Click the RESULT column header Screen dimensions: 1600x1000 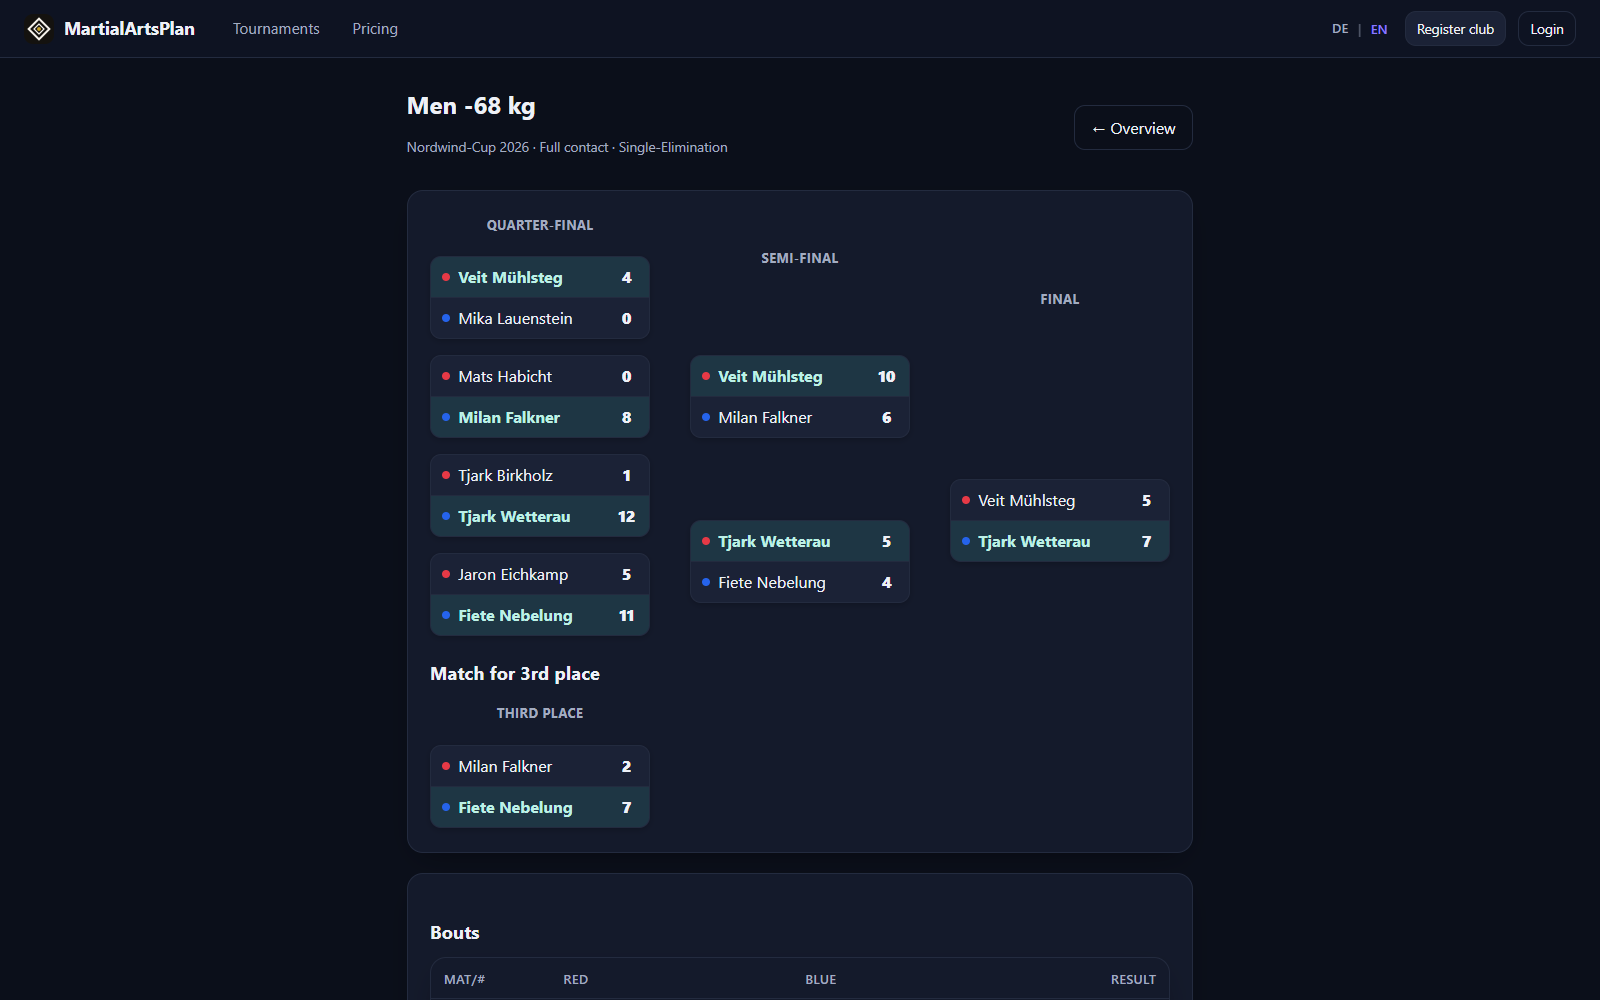1133,980
